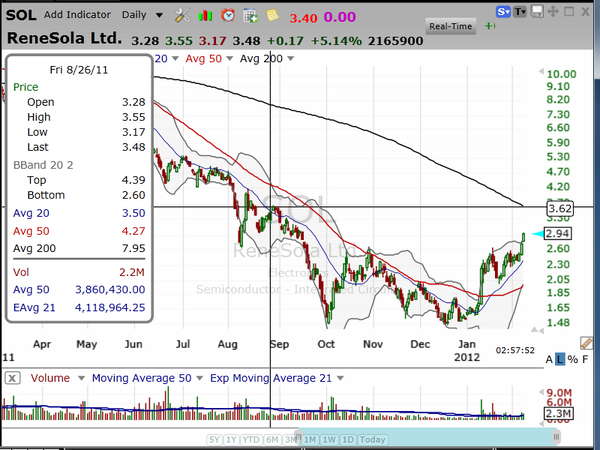Viewport: 600px width, 450px height.
Task: Select the 6M range button
Action: coord(272,440)
